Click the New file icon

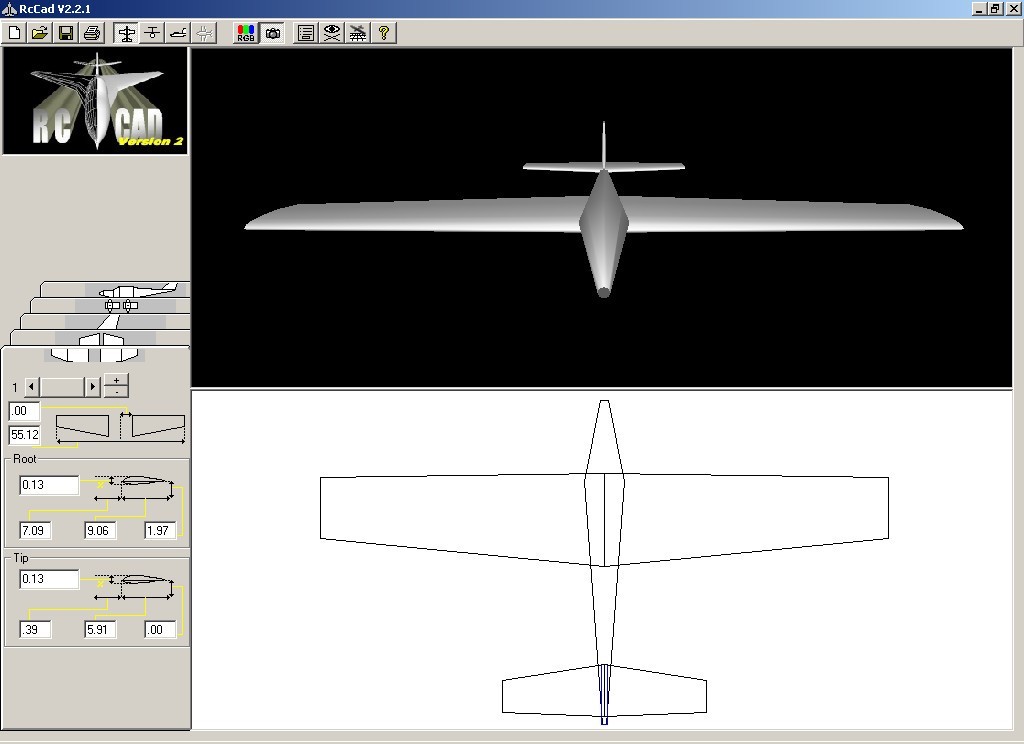point(15,32)
